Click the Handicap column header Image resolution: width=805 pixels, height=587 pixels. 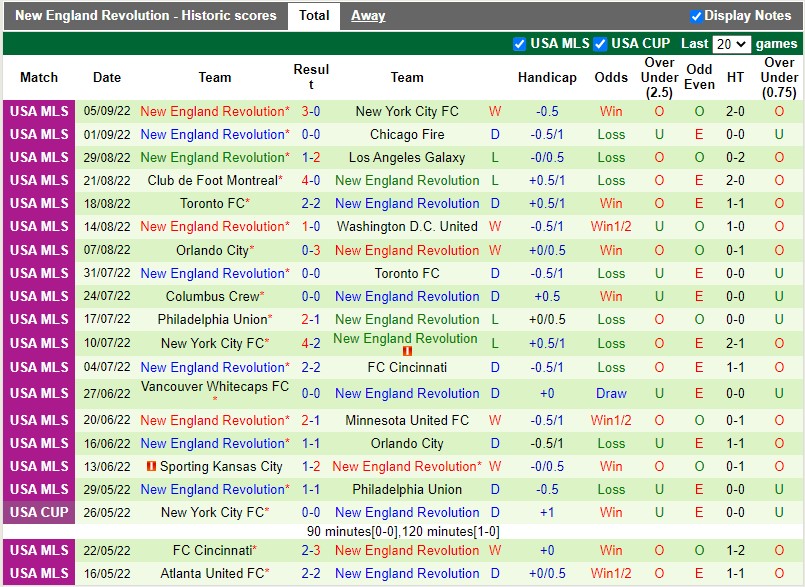point(547,77)
